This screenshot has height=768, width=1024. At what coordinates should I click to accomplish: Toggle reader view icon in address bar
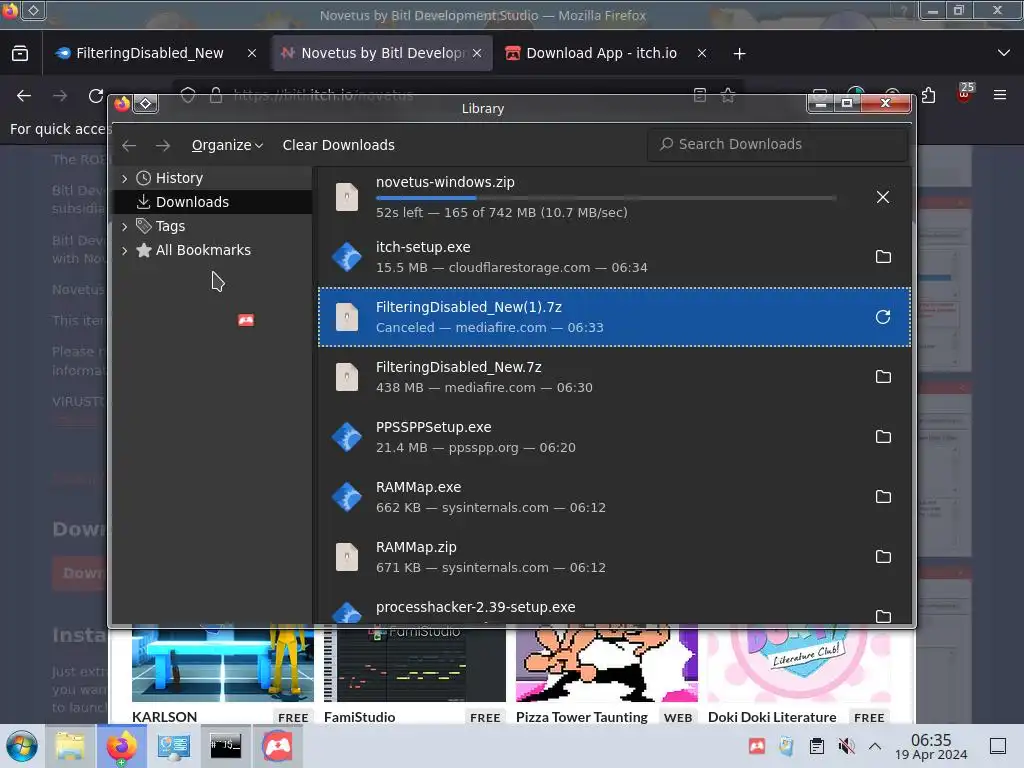[699, 96]
